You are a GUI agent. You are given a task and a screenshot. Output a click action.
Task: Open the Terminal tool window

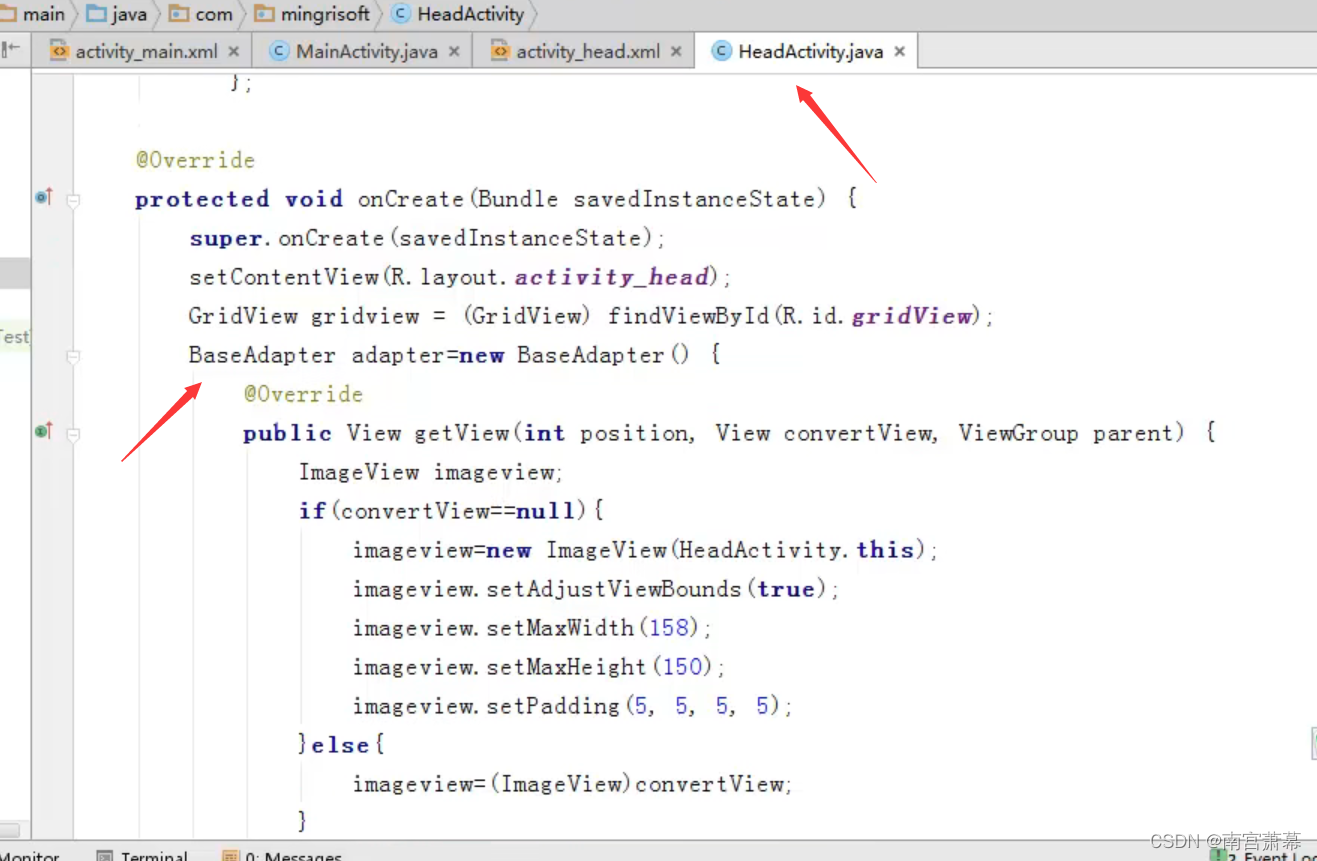[142, 855]
